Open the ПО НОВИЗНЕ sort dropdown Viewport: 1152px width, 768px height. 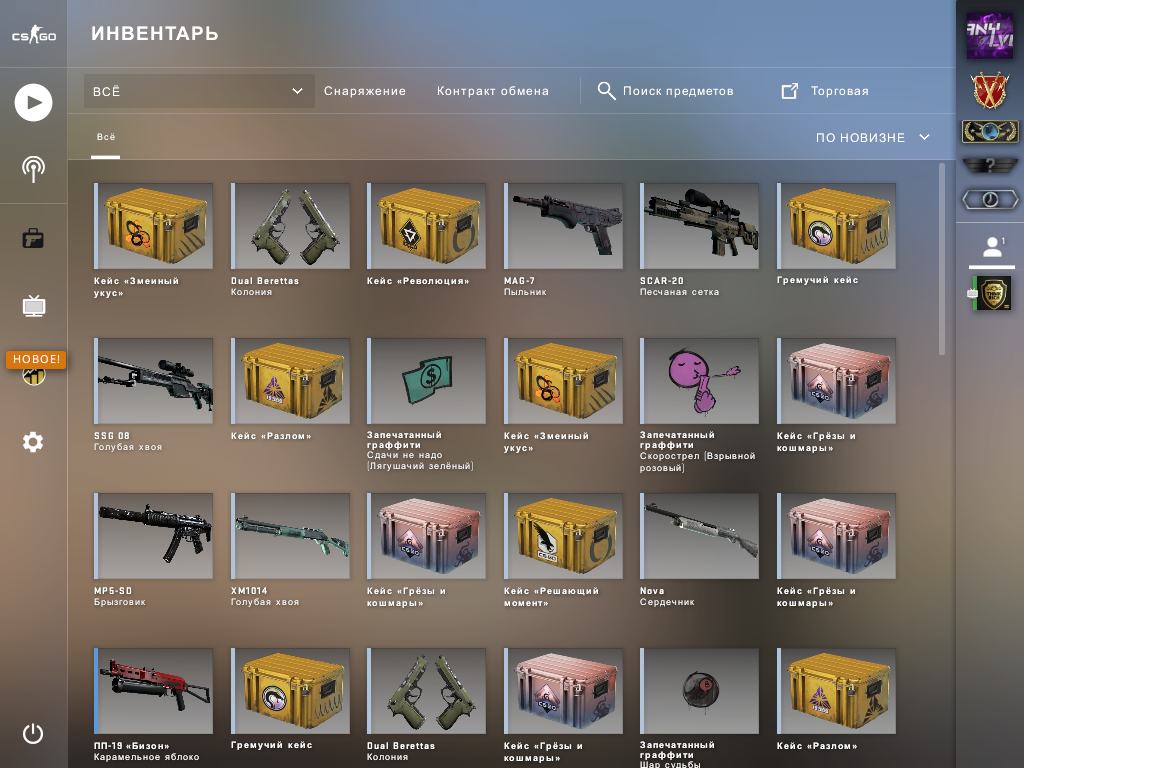(x=873, y=137)
